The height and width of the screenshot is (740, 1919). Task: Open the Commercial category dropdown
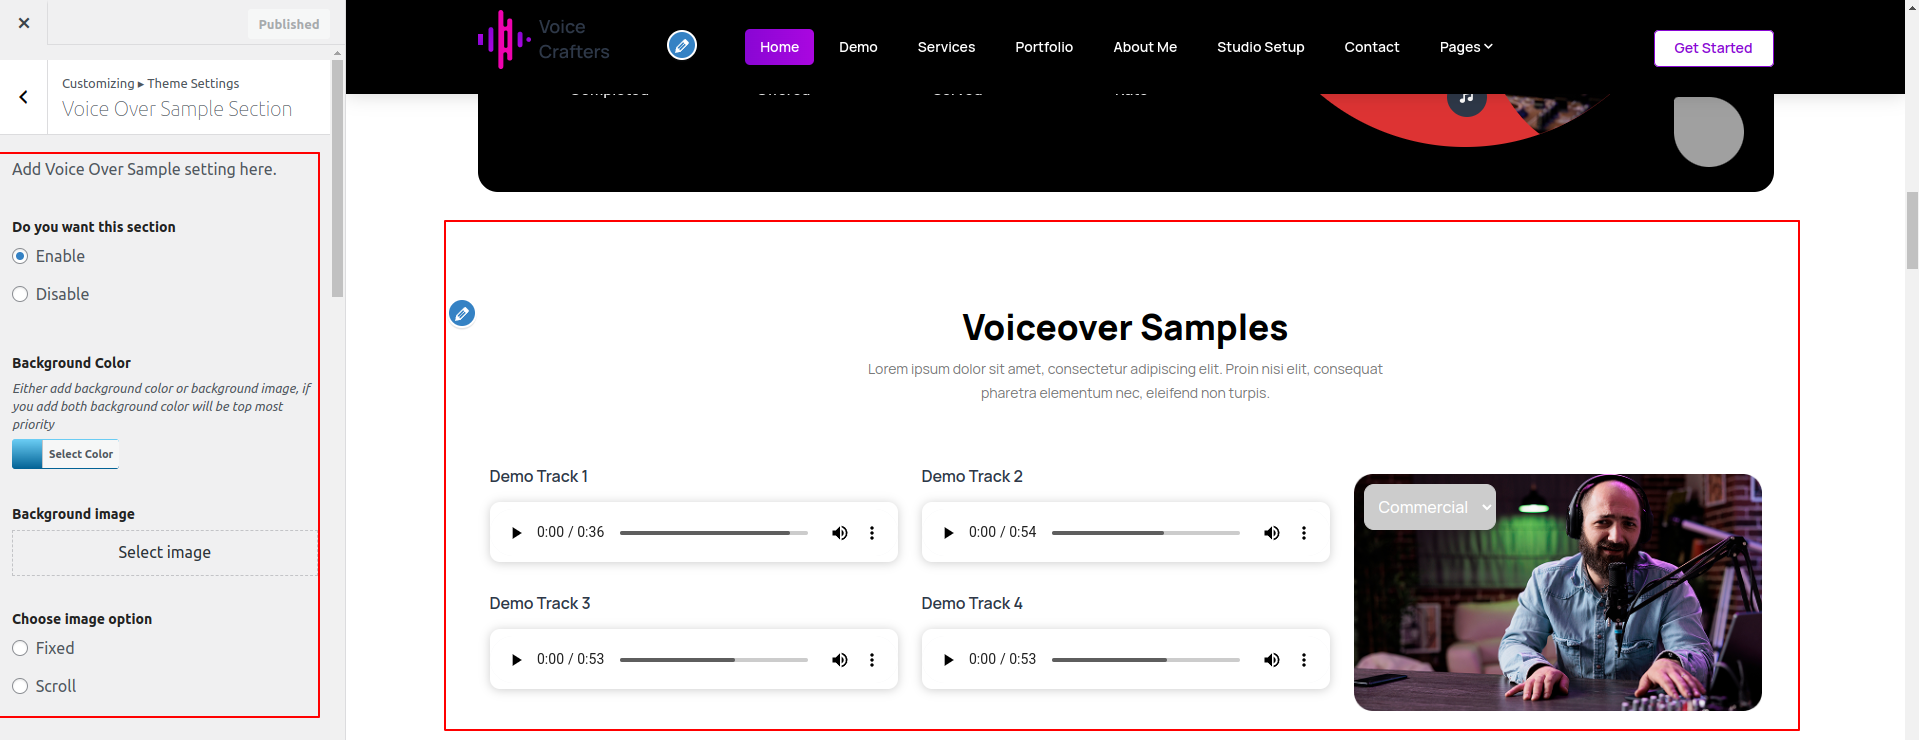(1429, 507)
